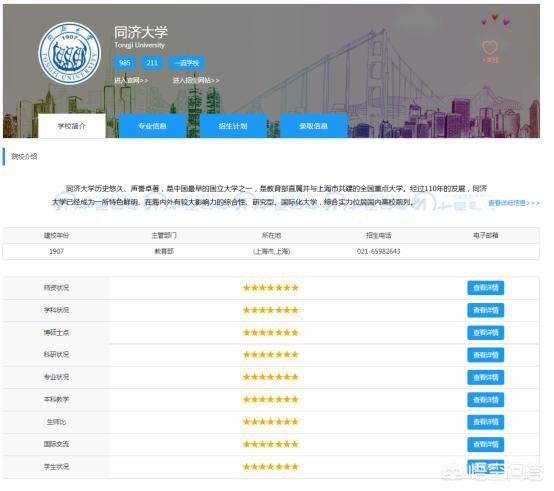Click 查看详情 for 博硕士点 row
The image size is (554, 491).
[485, 333]
